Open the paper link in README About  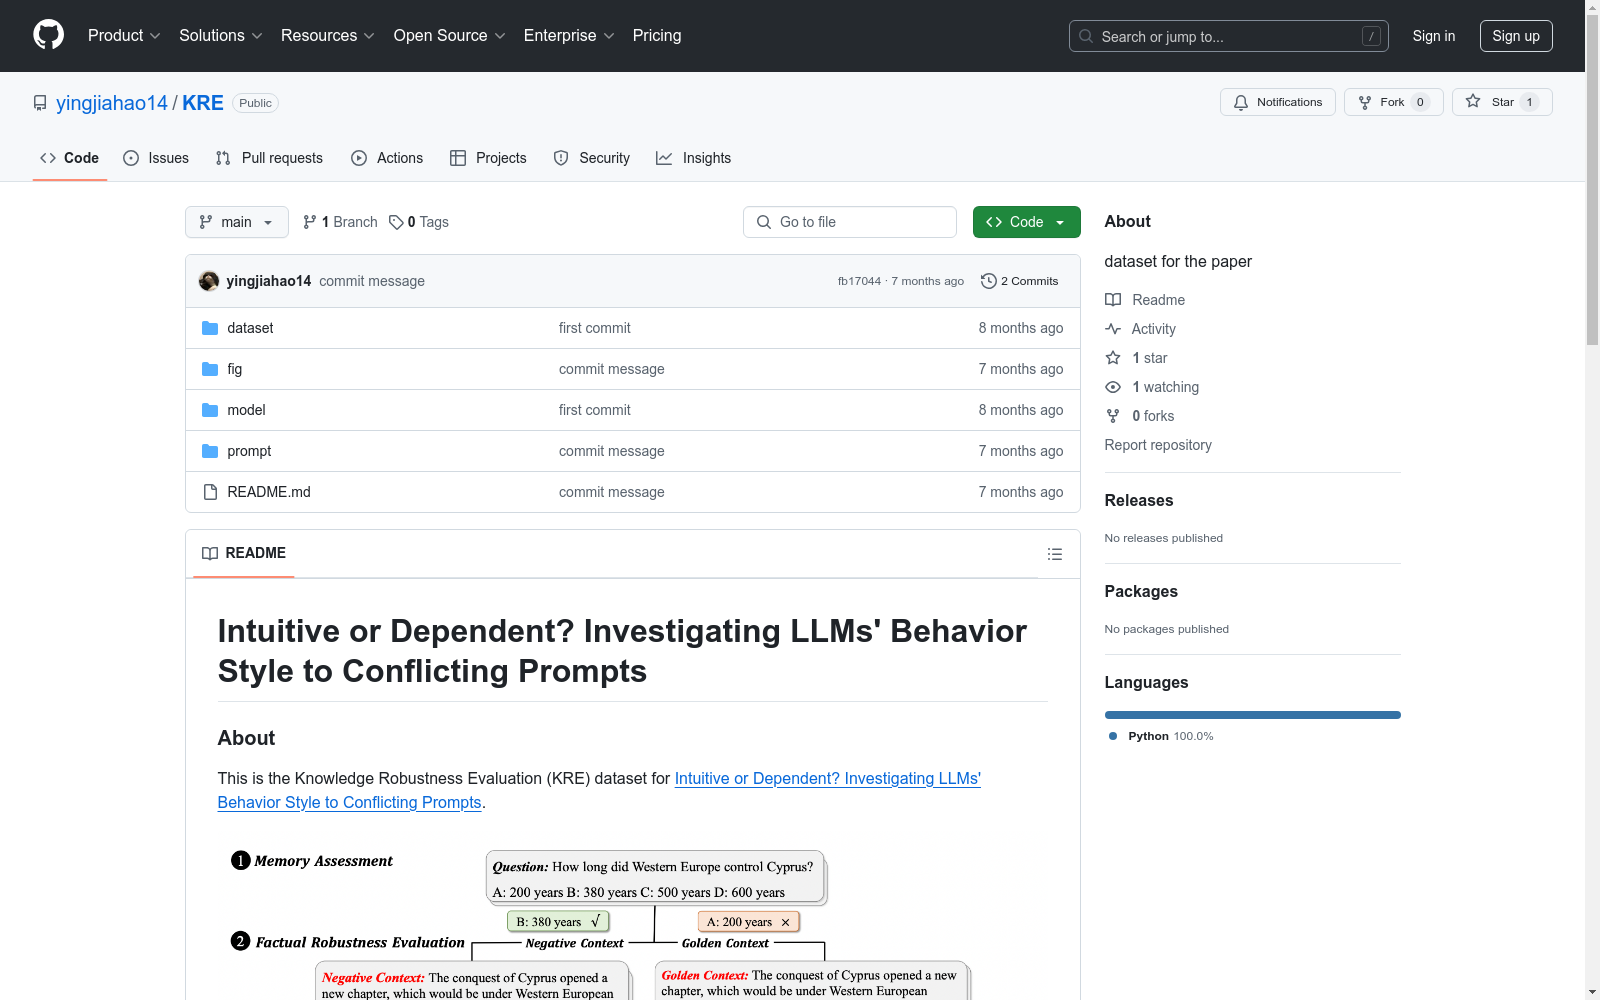pyautogui.click(x=599, y=790)
